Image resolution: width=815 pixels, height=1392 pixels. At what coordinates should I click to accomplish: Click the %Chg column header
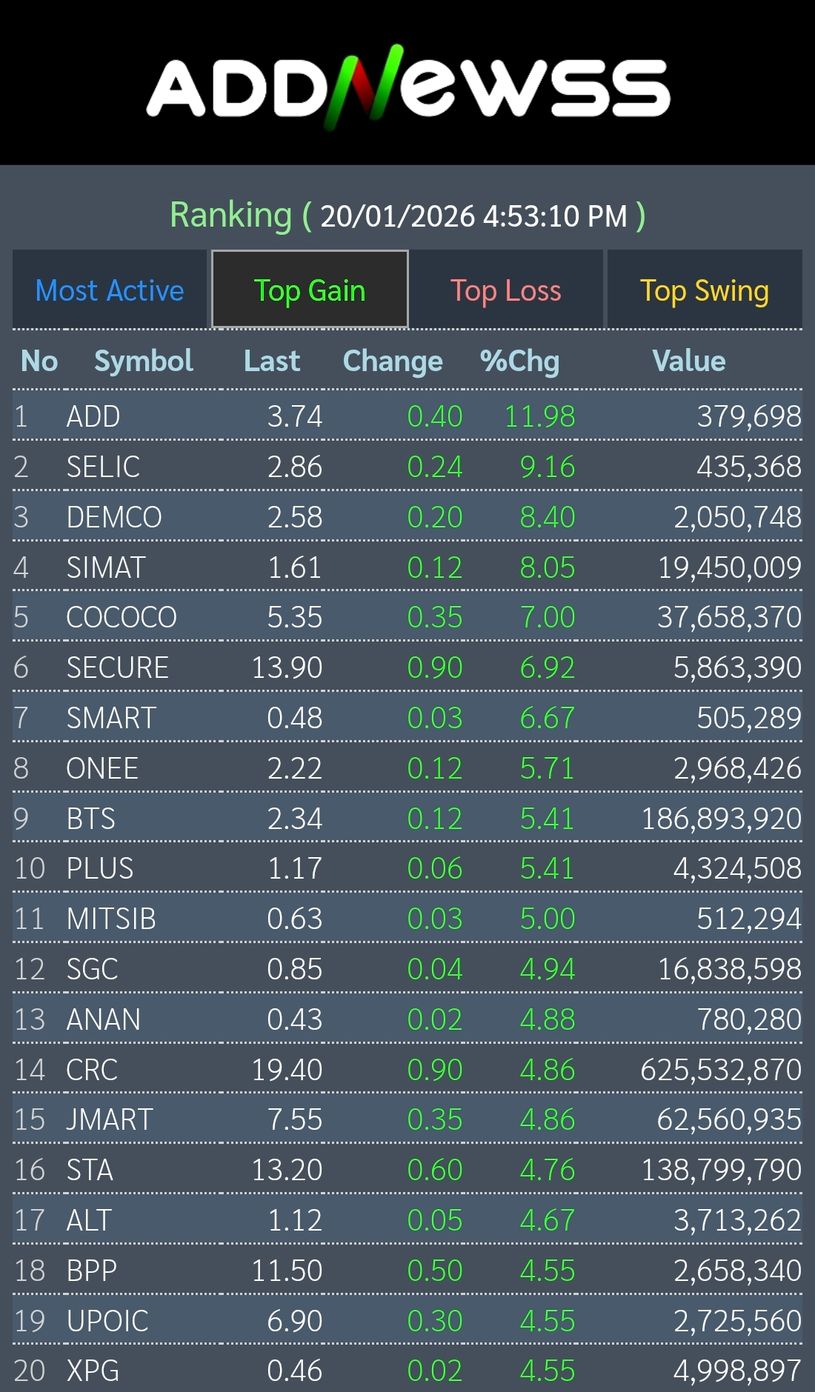(520, 361)
